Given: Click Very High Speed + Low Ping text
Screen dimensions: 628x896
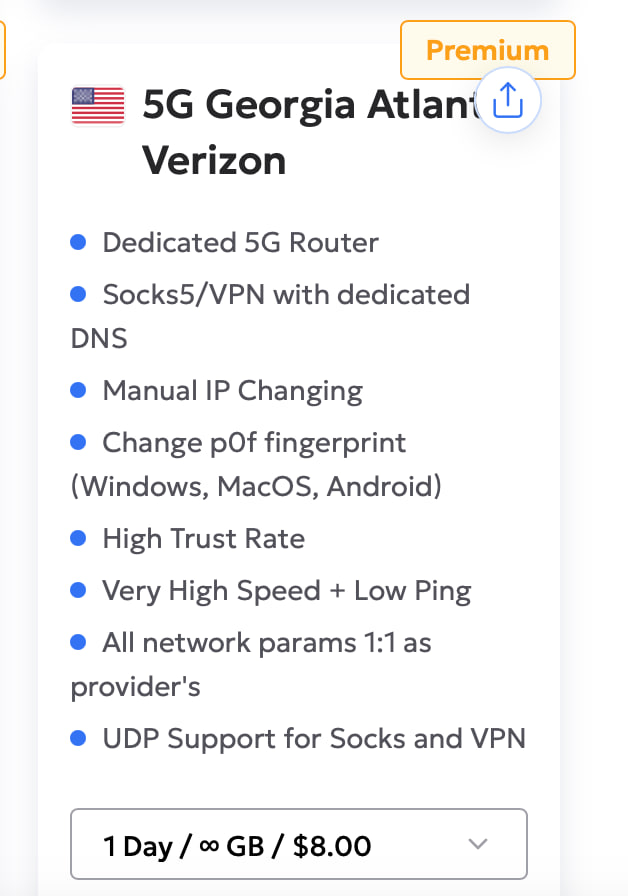Looking at the screenshot, I should point(286,590).
